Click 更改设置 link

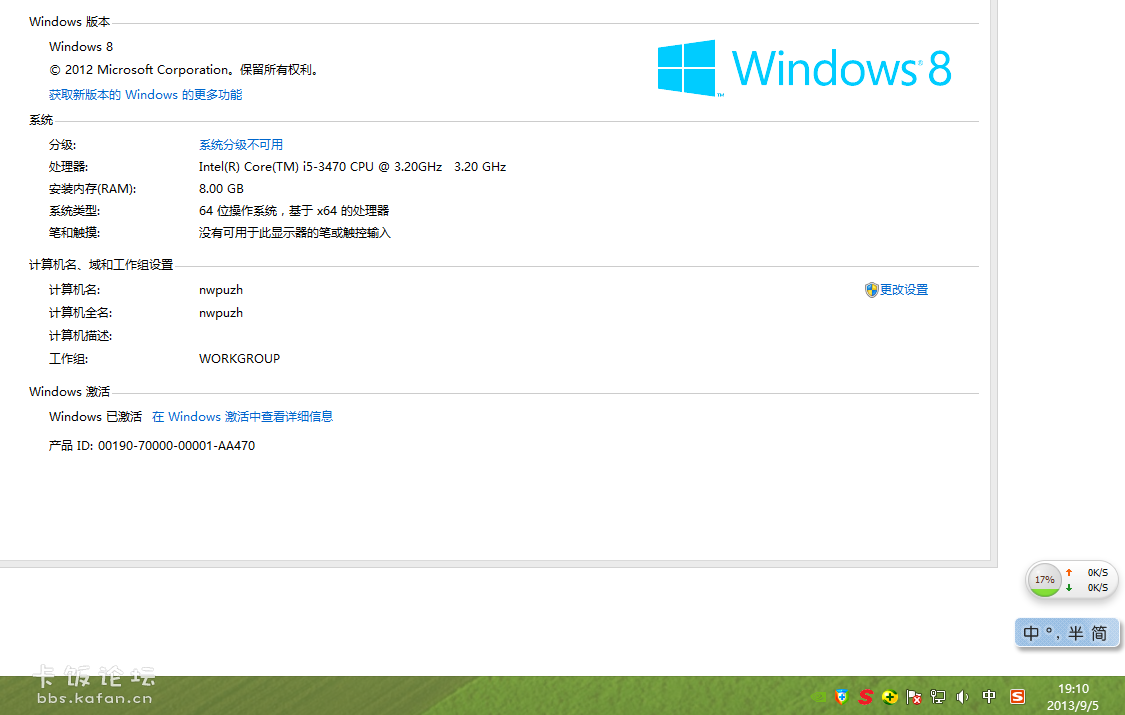[904, 290]
